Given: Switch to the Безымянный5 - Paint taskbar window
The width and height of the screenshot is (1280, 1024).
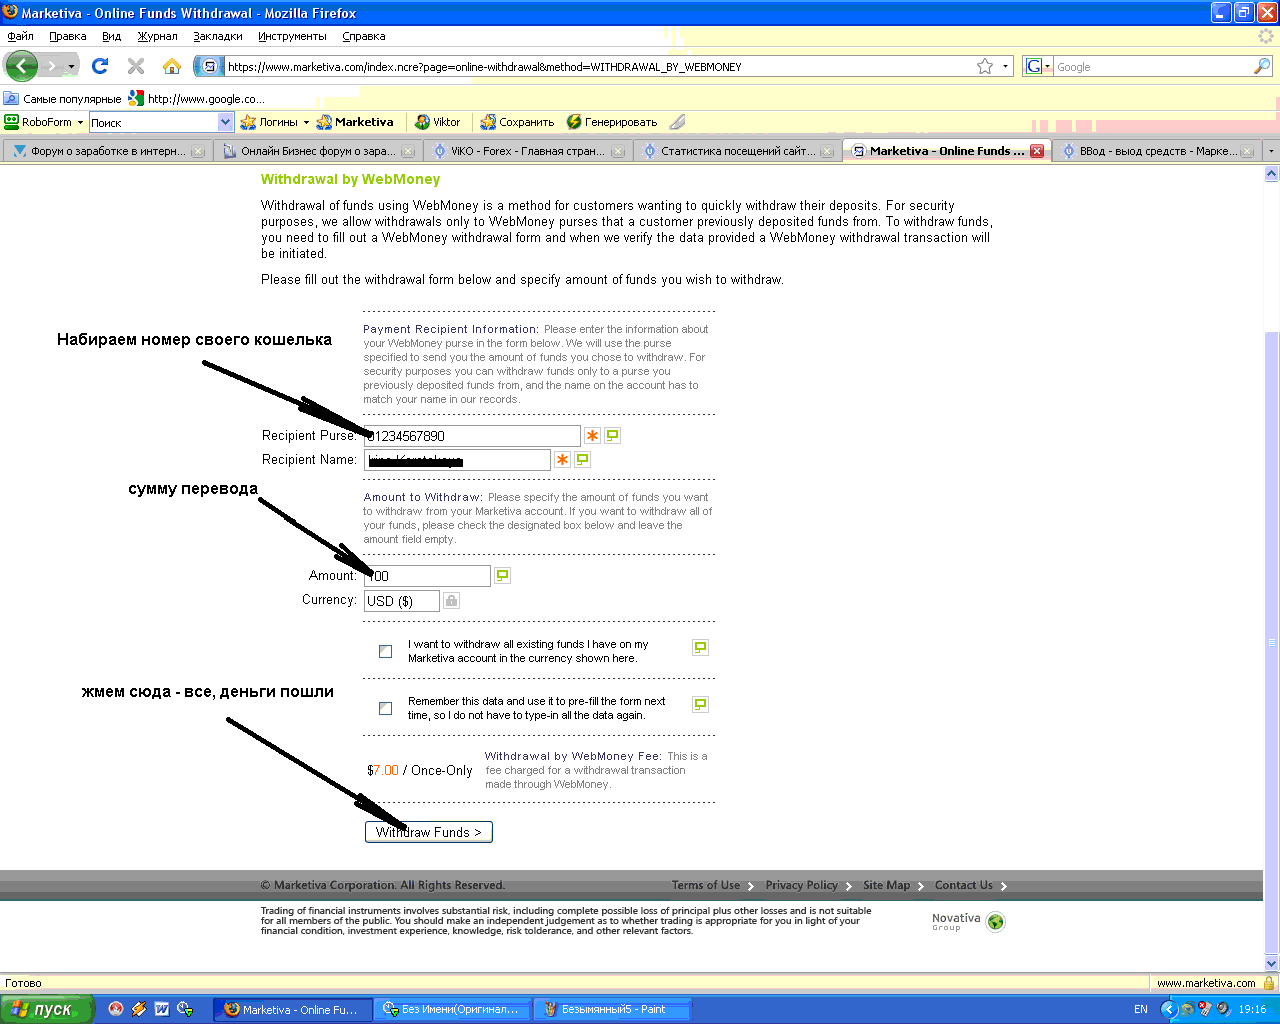Looking at the screenshot, I should (x=611, y=1009).
